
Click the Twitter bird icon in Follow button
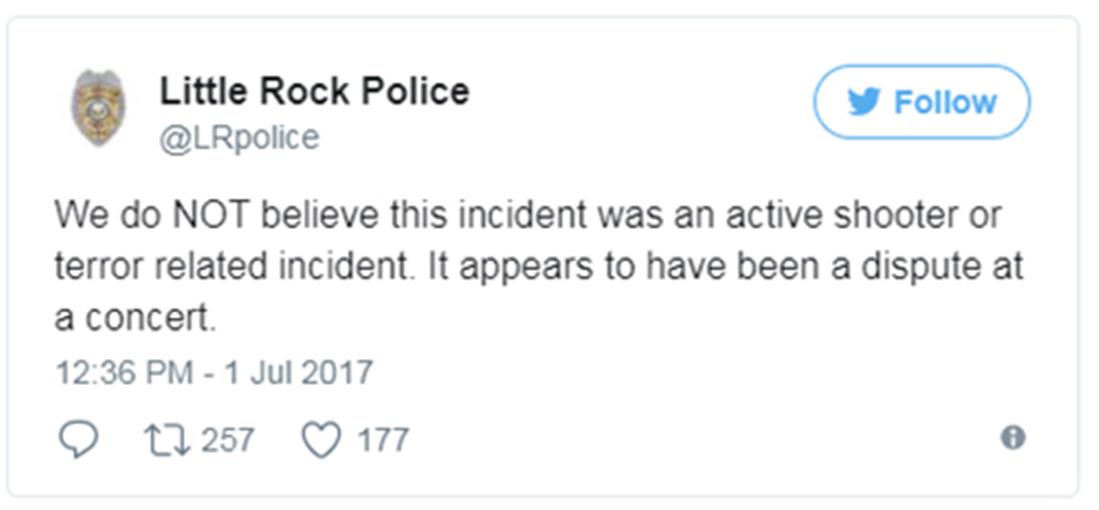pos(864,102)
